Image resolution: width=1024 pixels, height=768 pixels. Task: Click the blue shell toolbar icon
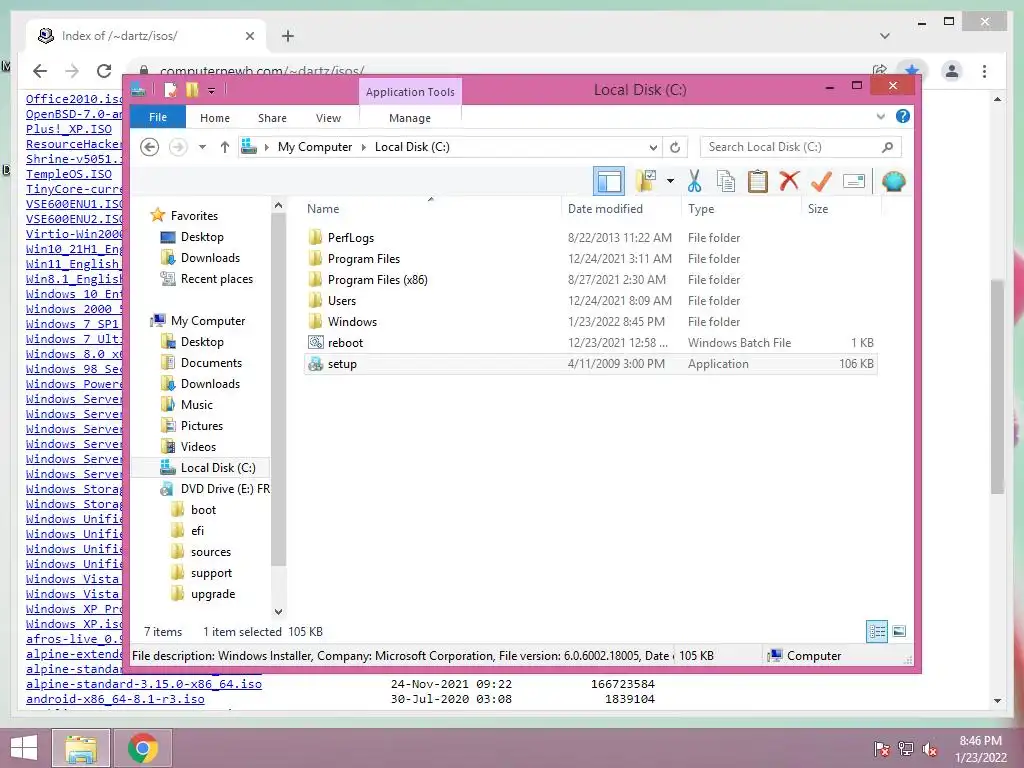pyautogui.click(x=893, y=181)
